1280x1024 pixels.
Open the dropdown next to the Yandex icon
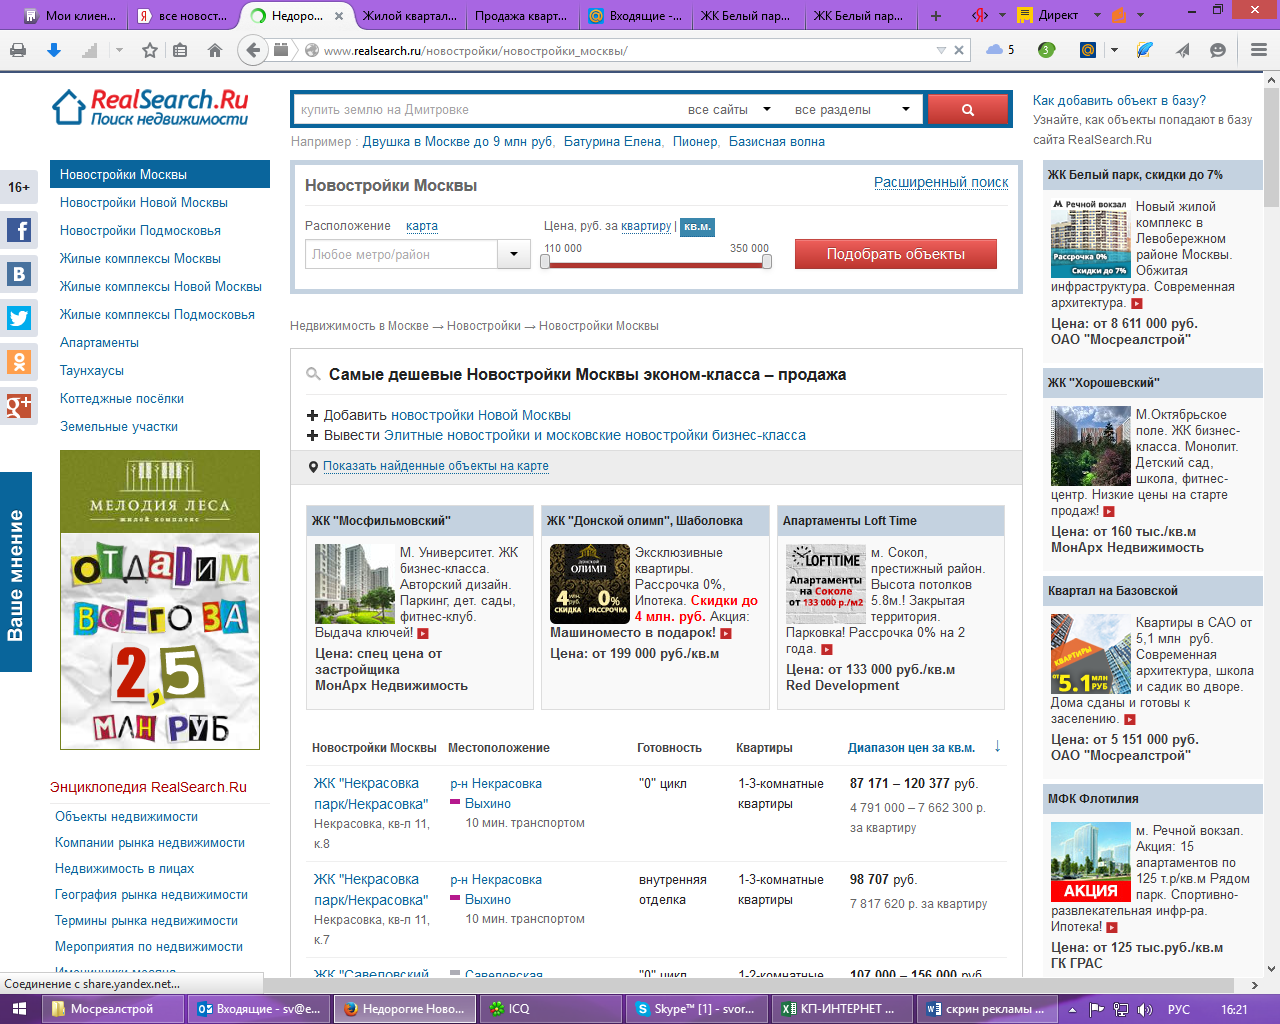(x=1002, y=15)
